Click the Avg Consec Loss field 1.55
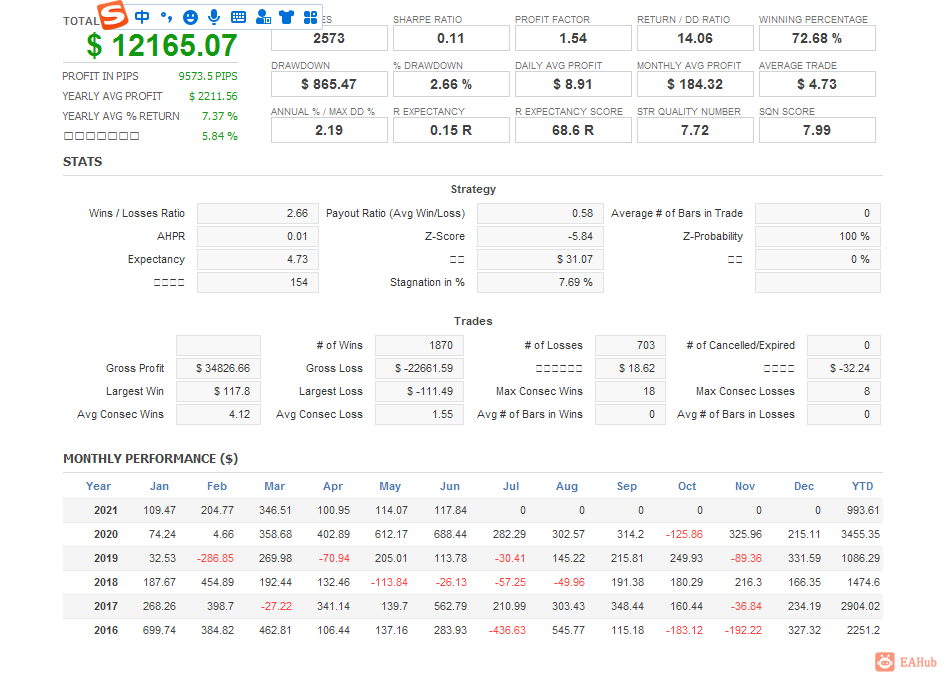The image size is (946, 677). coord(419,414)
